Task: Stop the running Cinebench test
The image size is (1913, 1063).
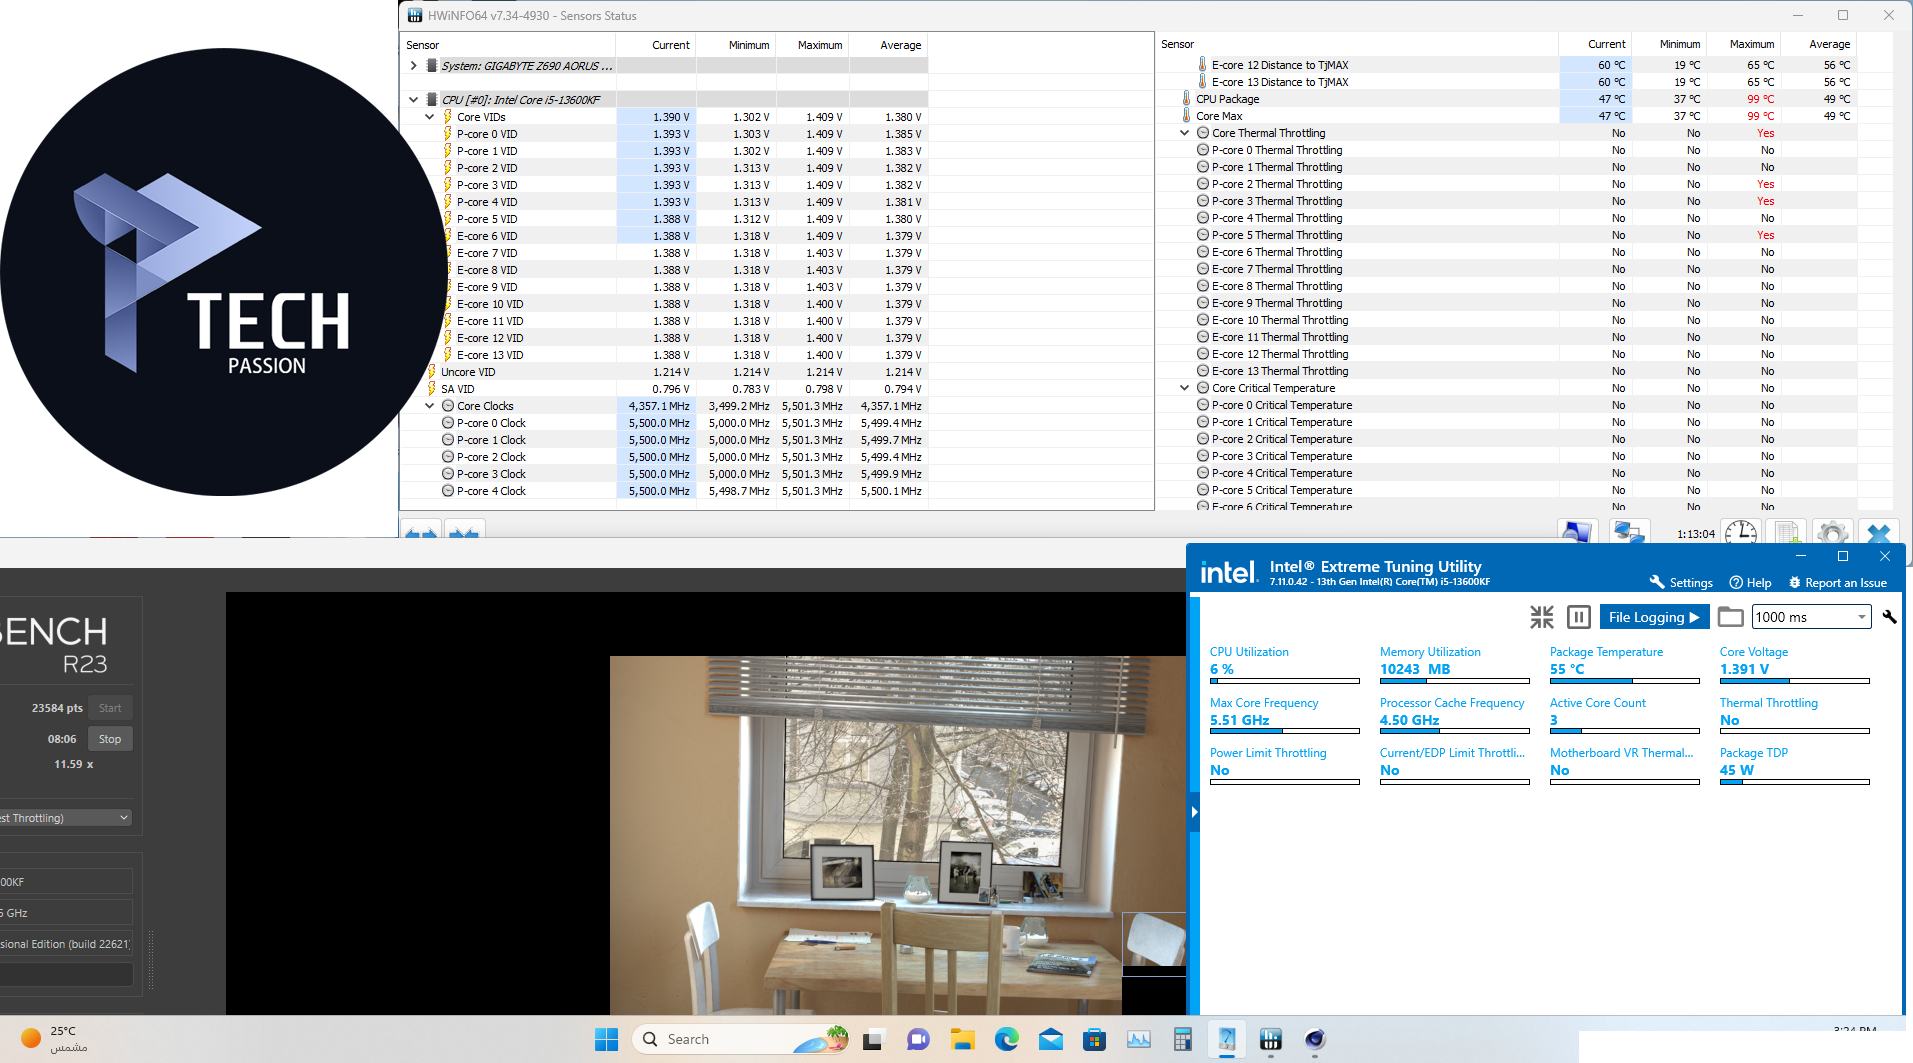Action: pos(110,739)
